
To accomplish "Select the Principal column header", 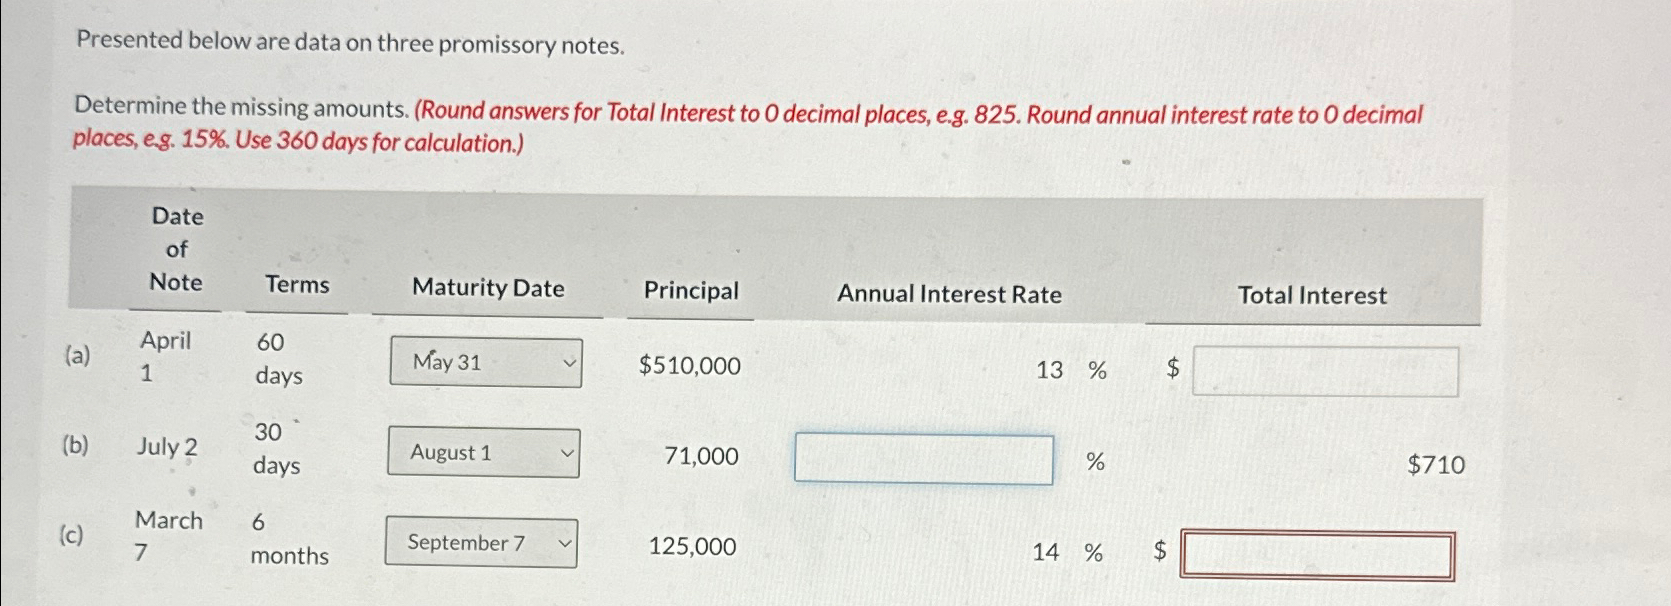I will pos(690,289).
